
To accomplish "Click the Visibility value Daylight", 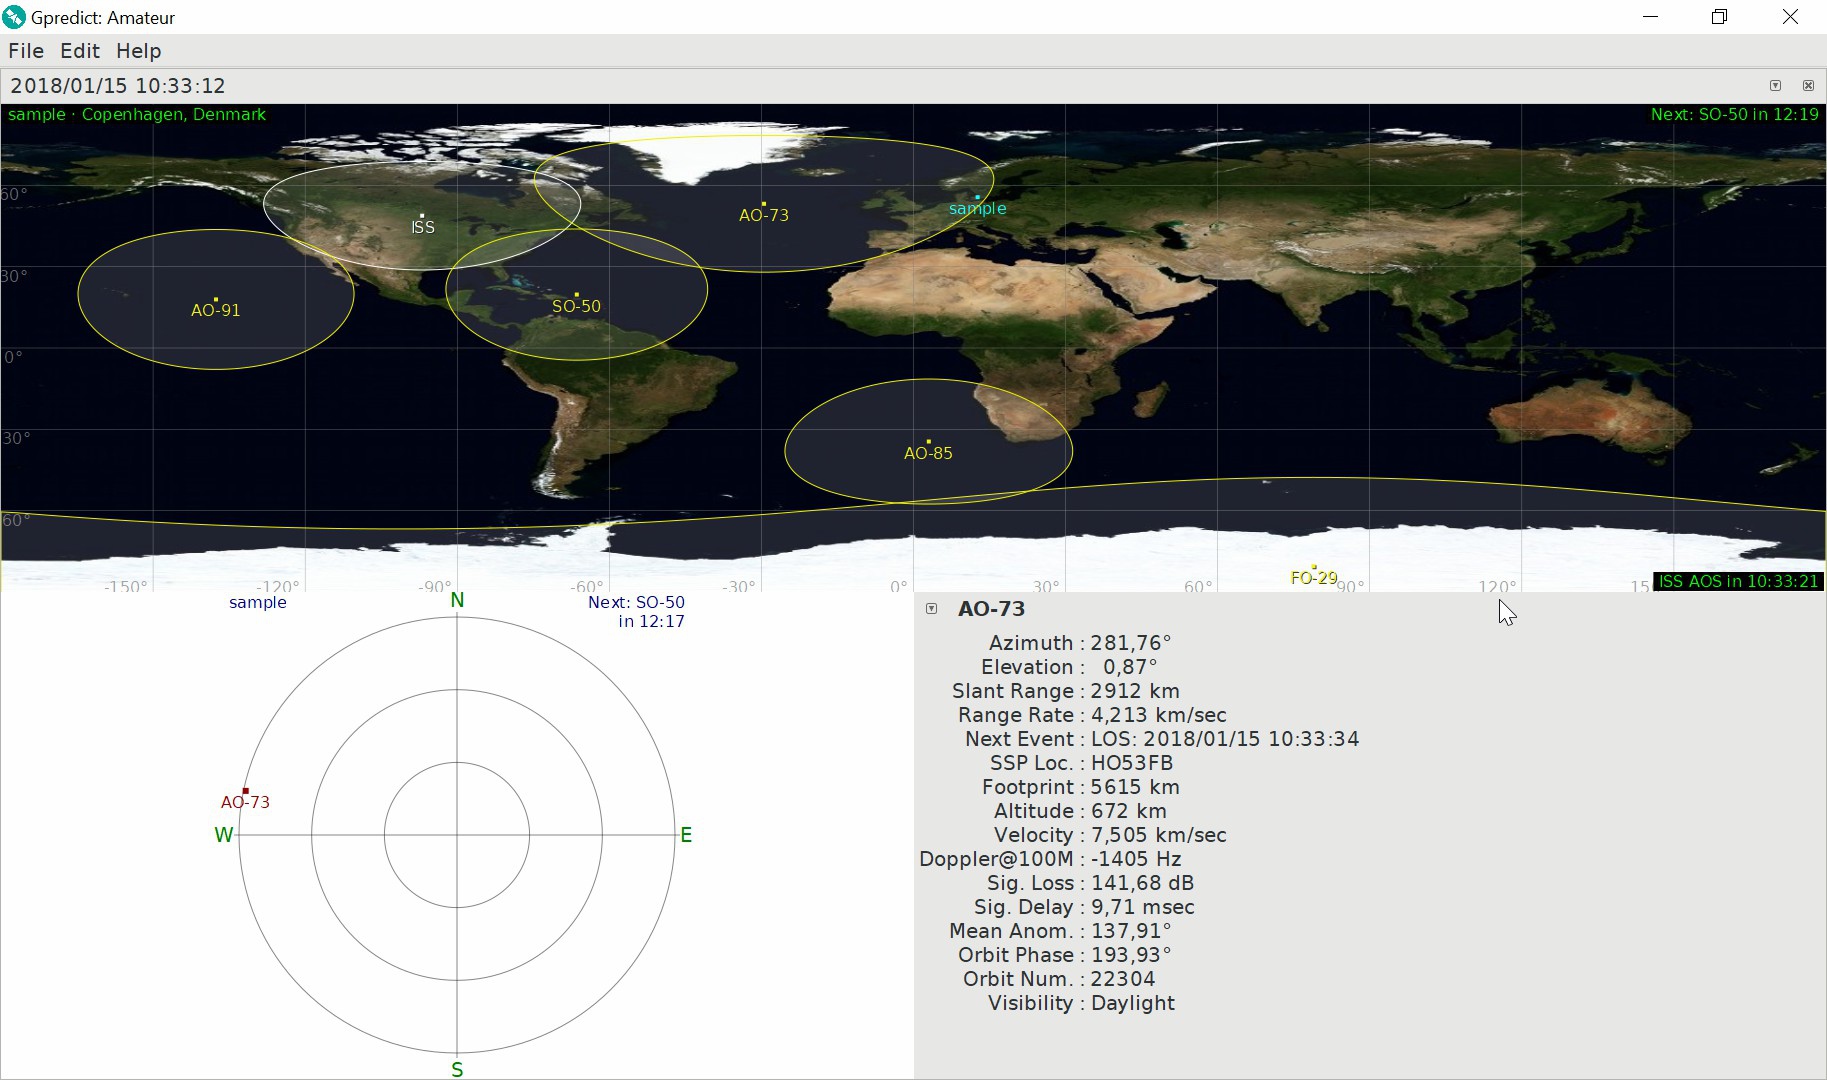I will 1133,1003.
